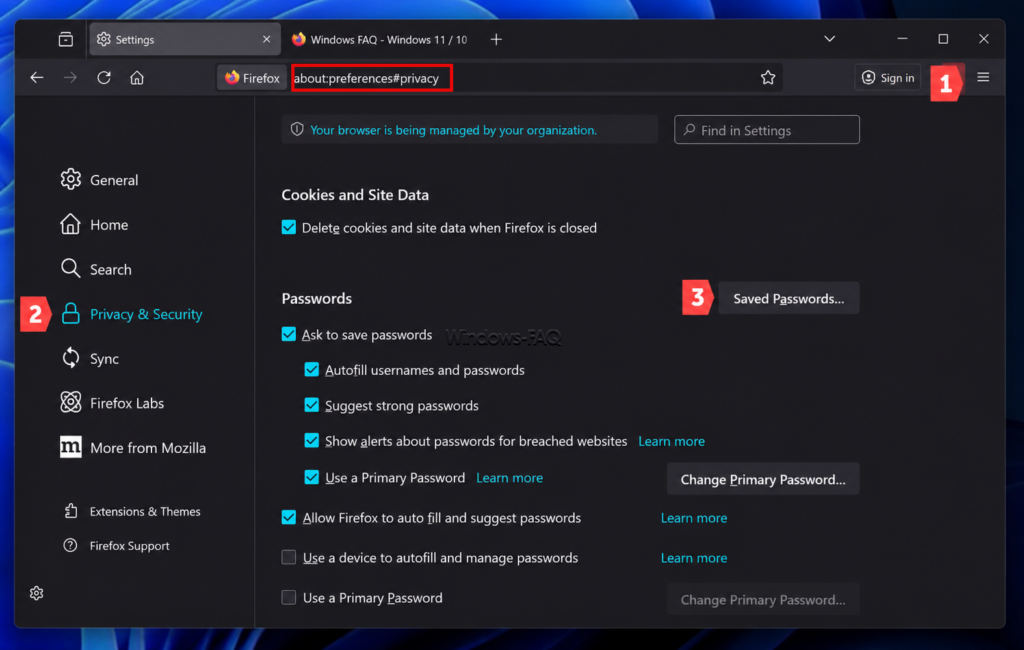
Task: Click the Firefox Labs atom icon
Action: click(x=71, y=402)
